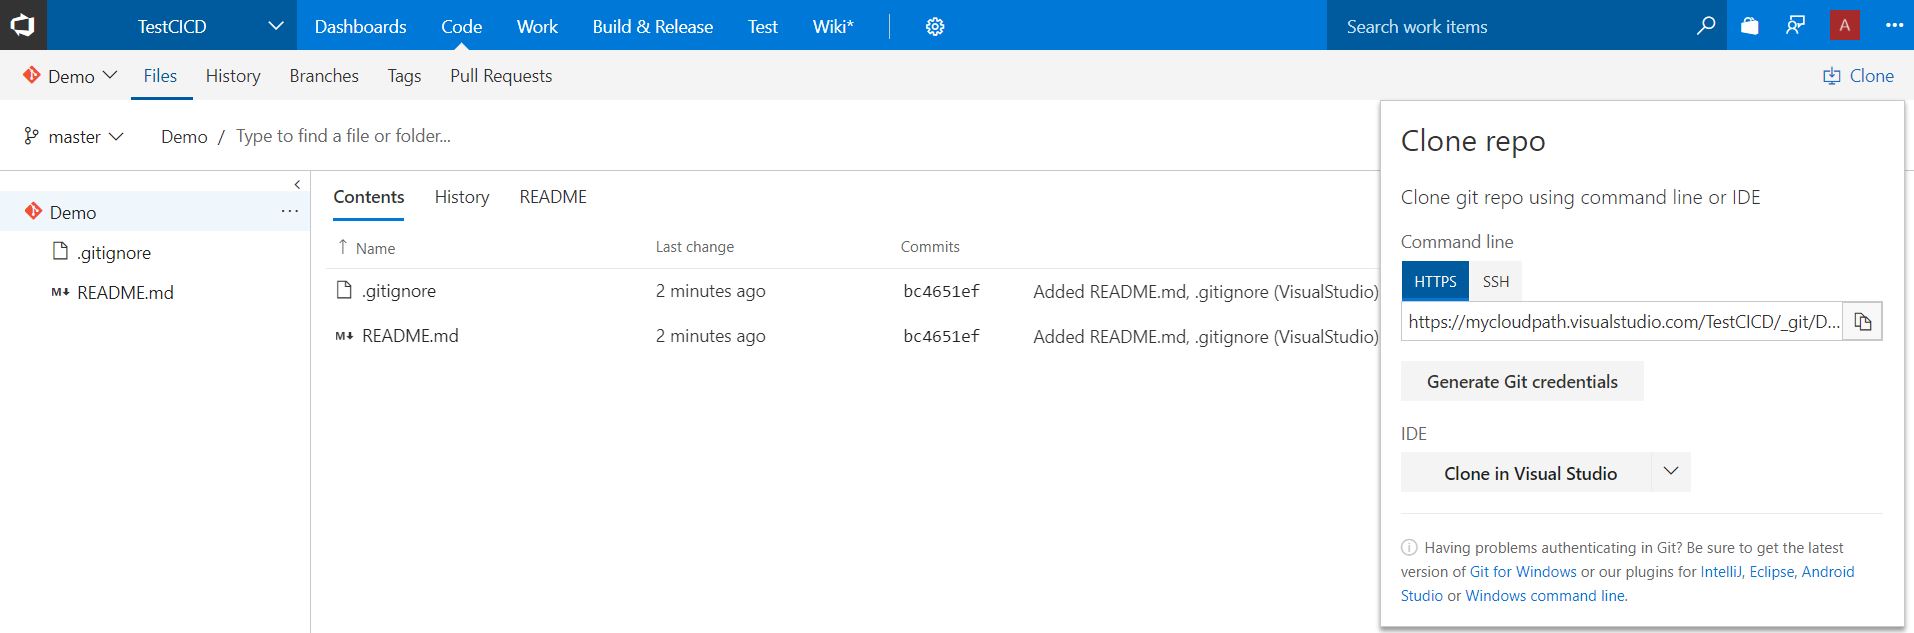Open the Build & Release menu
Viewport: 1914px width, 633px height.
pos(652,27)
